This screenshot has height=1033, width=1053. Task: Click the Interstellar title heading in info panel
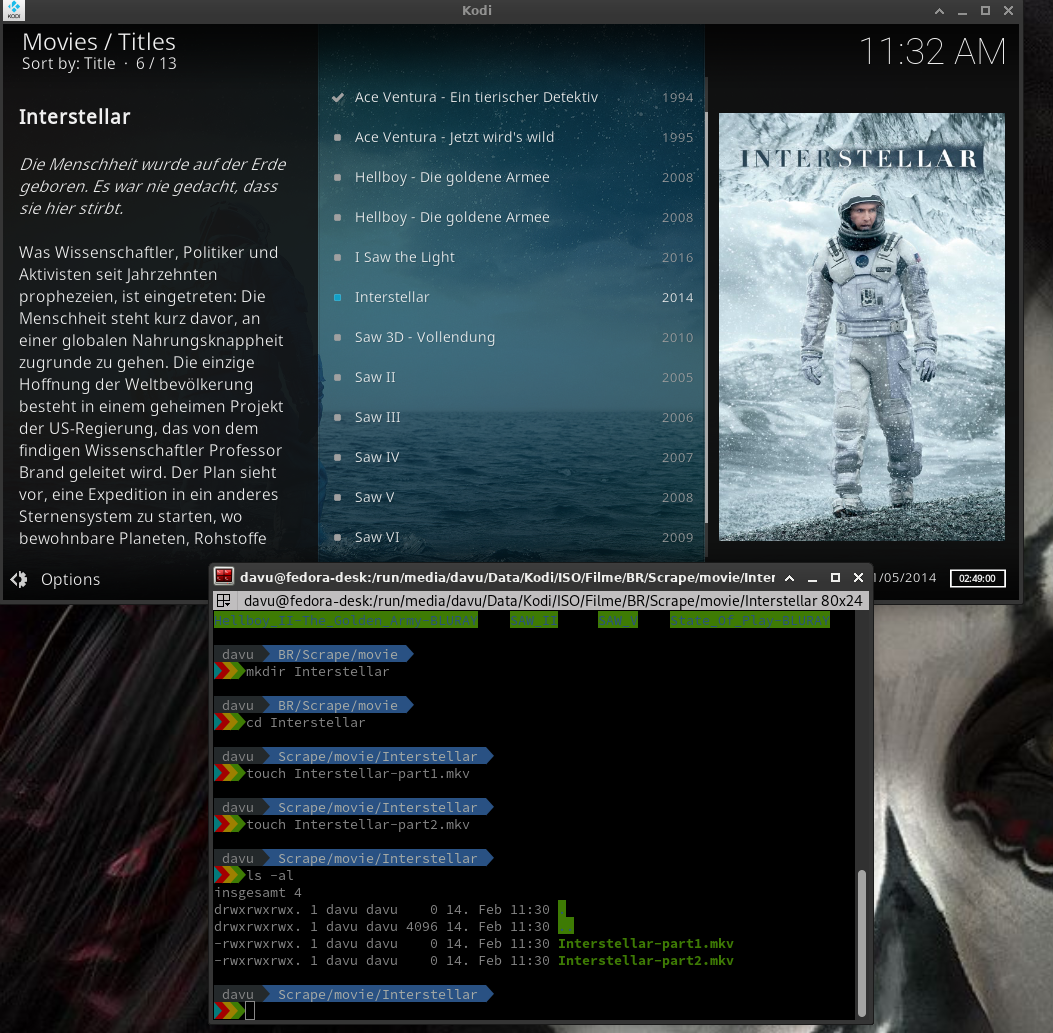tap(75, 117)
